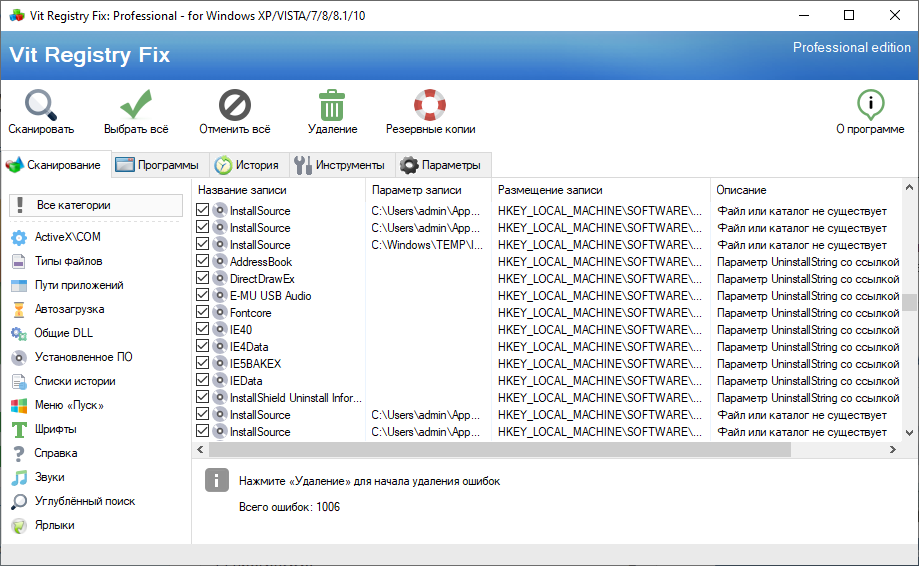Select Списки истории category
Screen dimensions: 919x566
click(63, 381)
